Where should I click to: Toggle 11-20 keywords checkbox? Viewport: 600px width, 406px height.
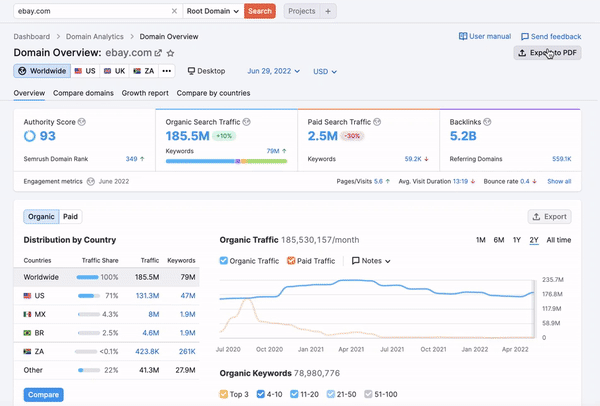click(x=294, y=394)
